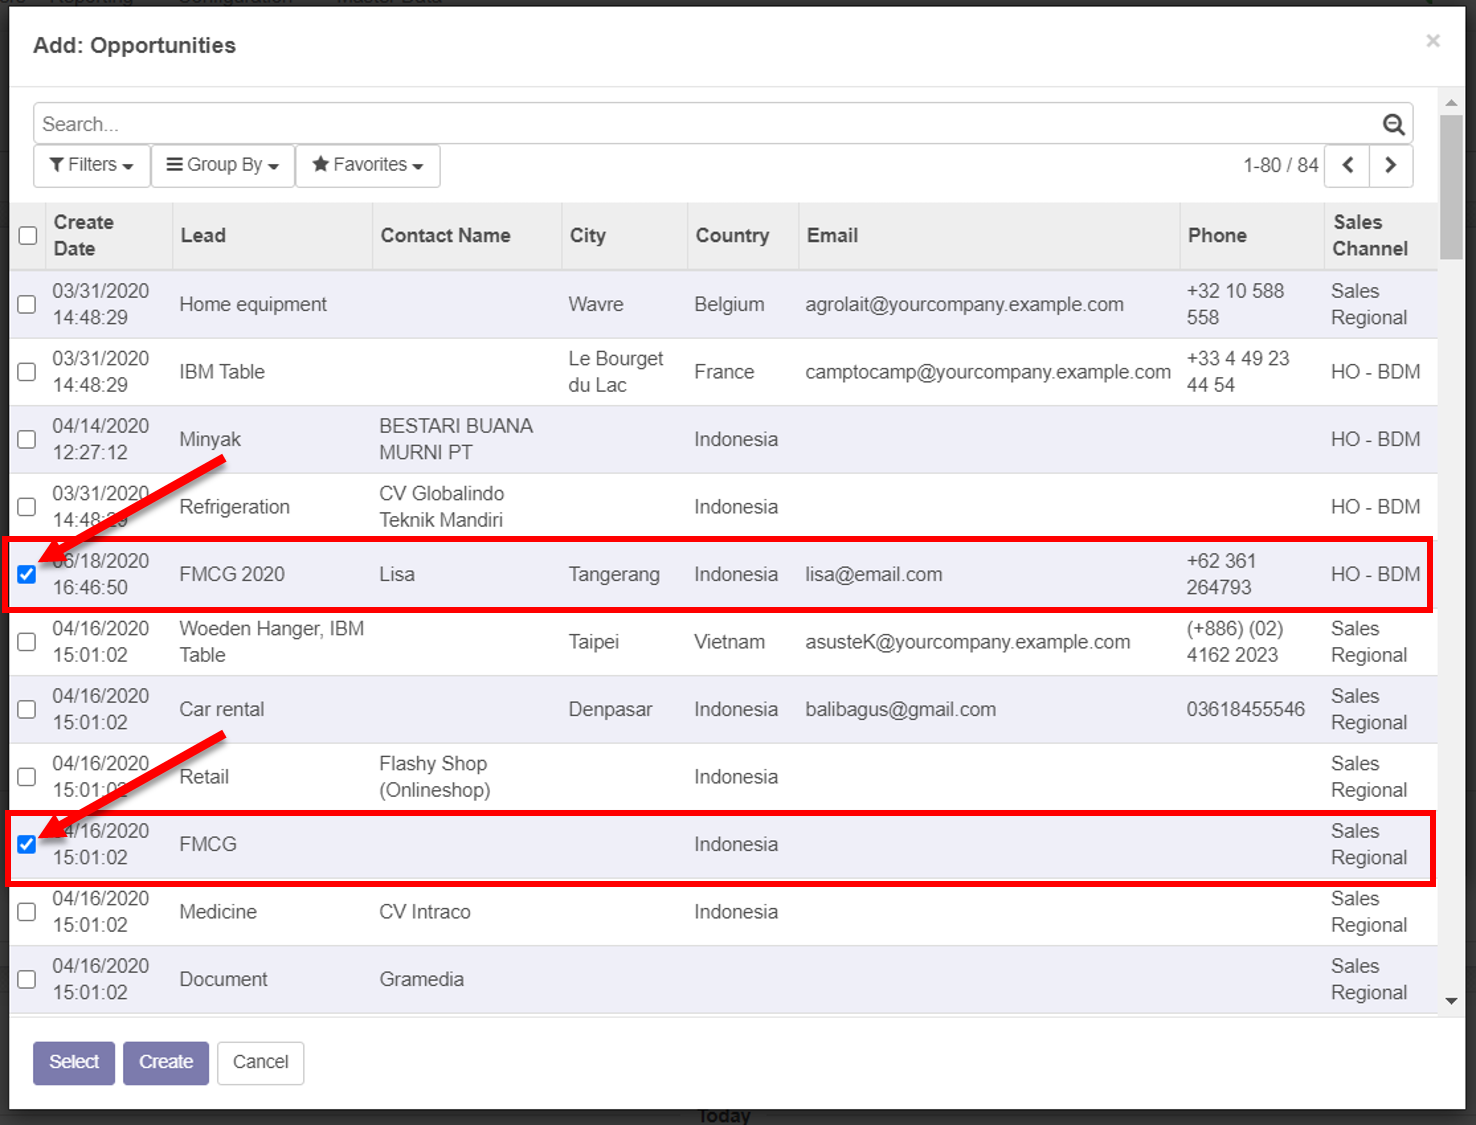Click the Add: Opportunities dialog title
This screenshot has height=1125, width=1476.
click(134, 45)
